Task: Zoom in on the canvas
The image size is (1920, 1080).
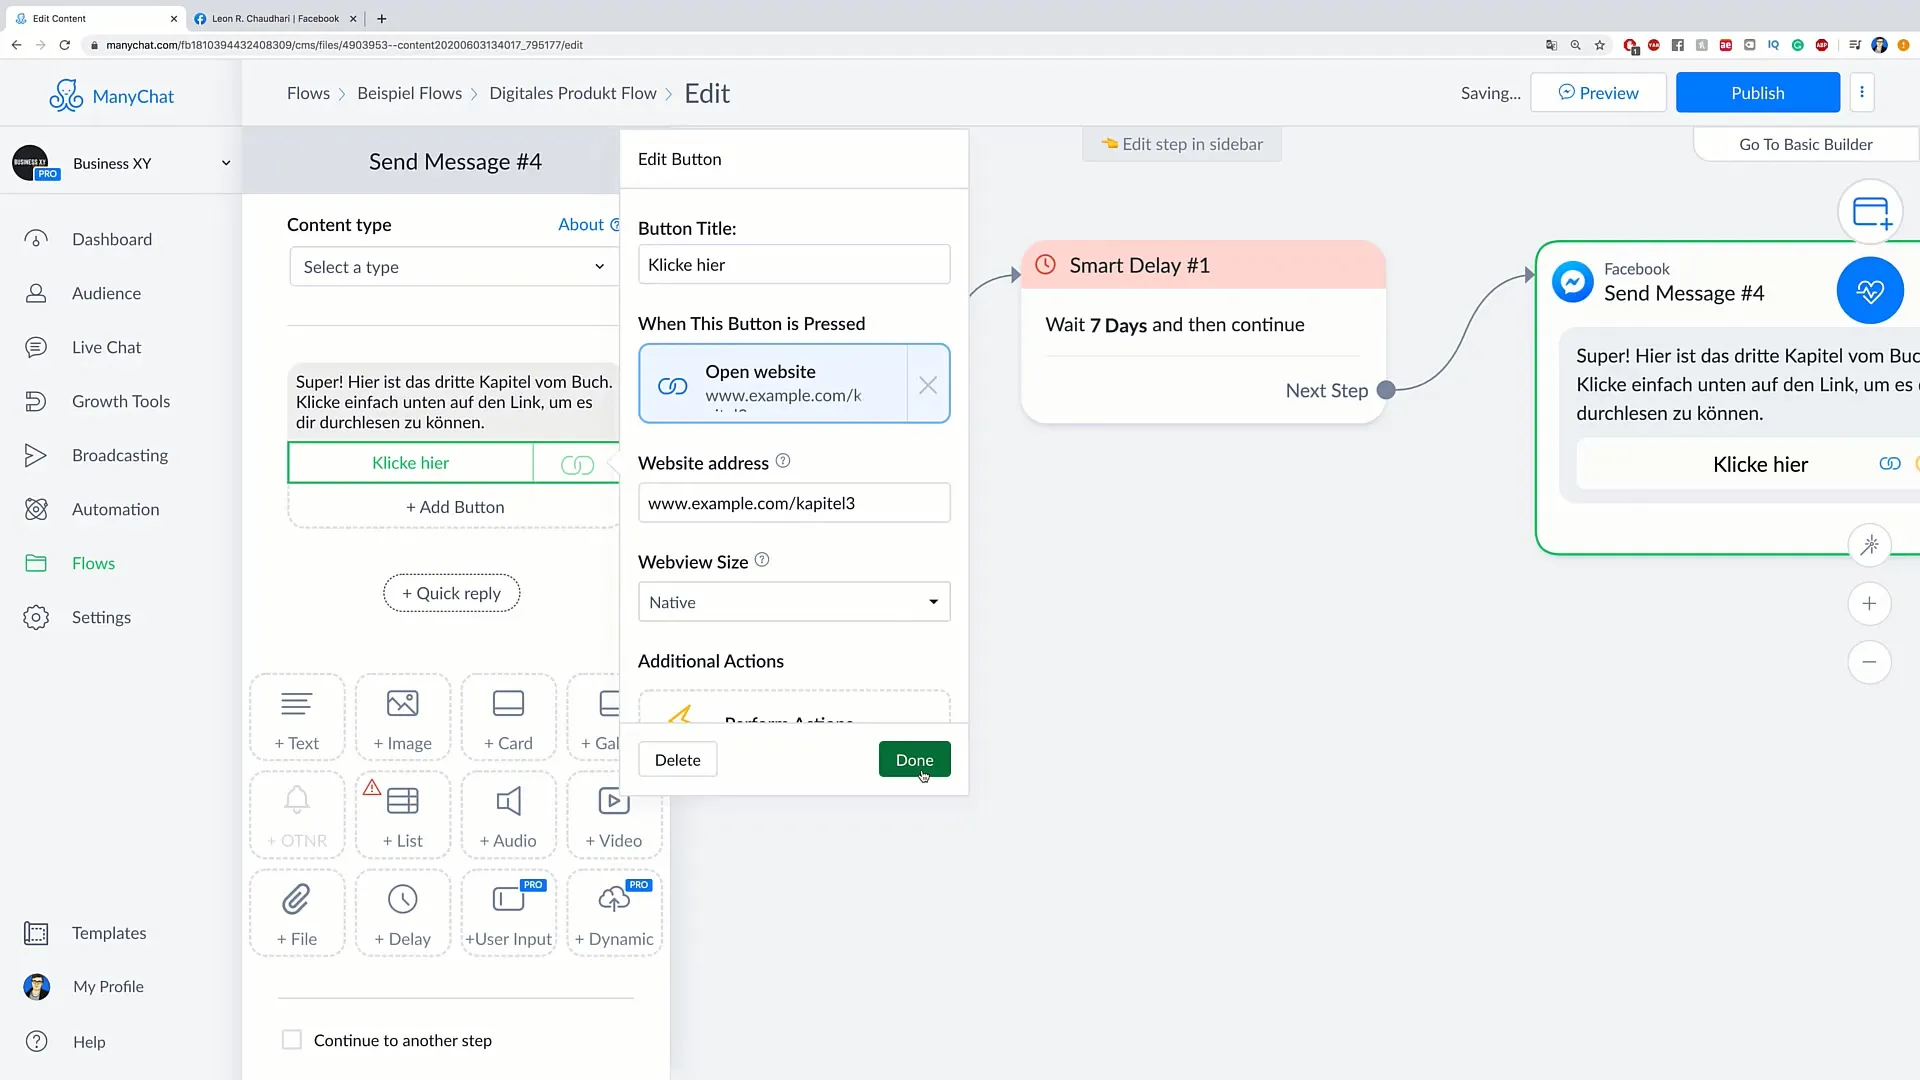Action: (1869, 604)
